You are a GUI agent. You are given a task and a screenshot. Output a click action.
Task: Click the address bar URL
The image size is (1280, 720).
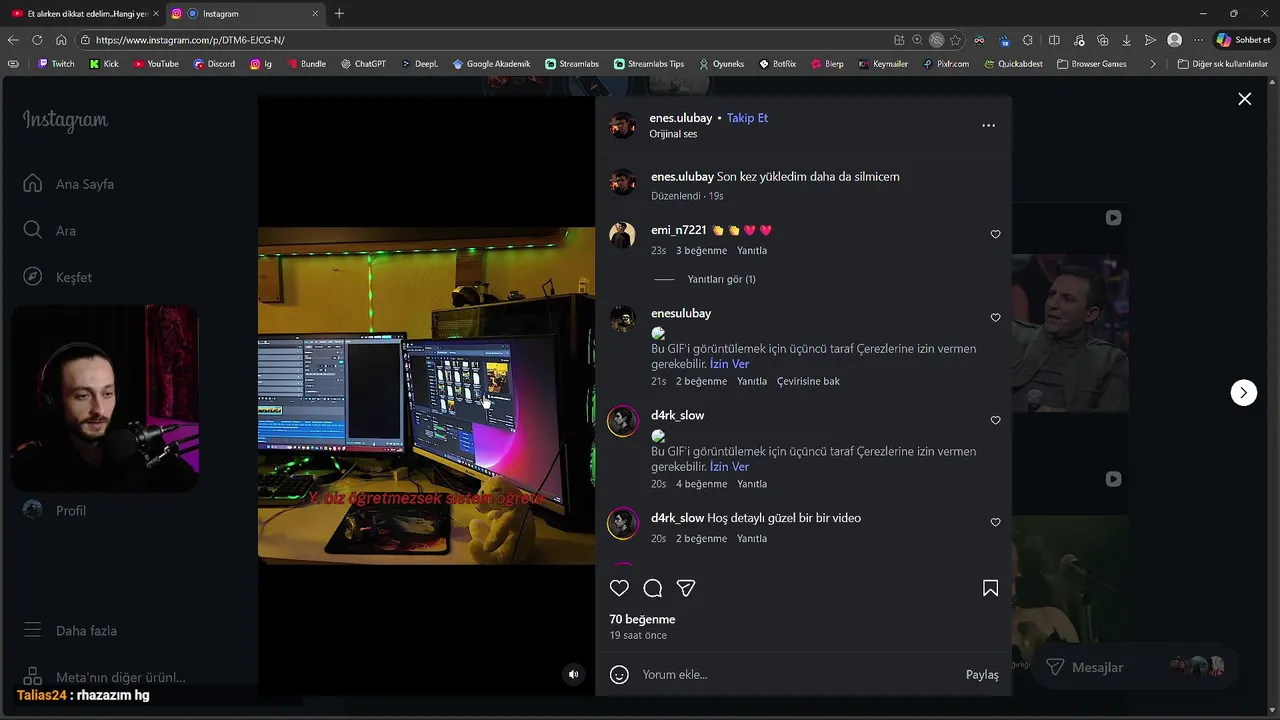[190, 40]
